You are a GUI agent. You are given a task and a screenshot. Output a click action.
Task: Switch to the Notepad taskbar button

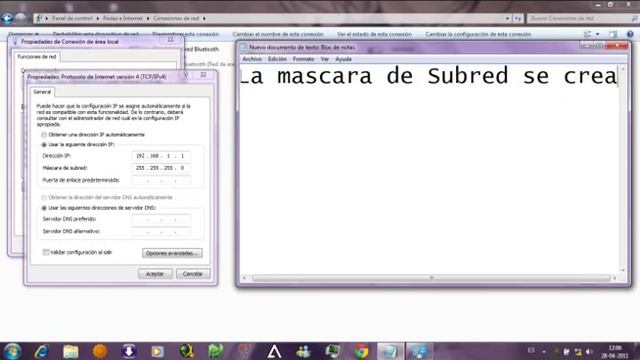pos(390,351)
